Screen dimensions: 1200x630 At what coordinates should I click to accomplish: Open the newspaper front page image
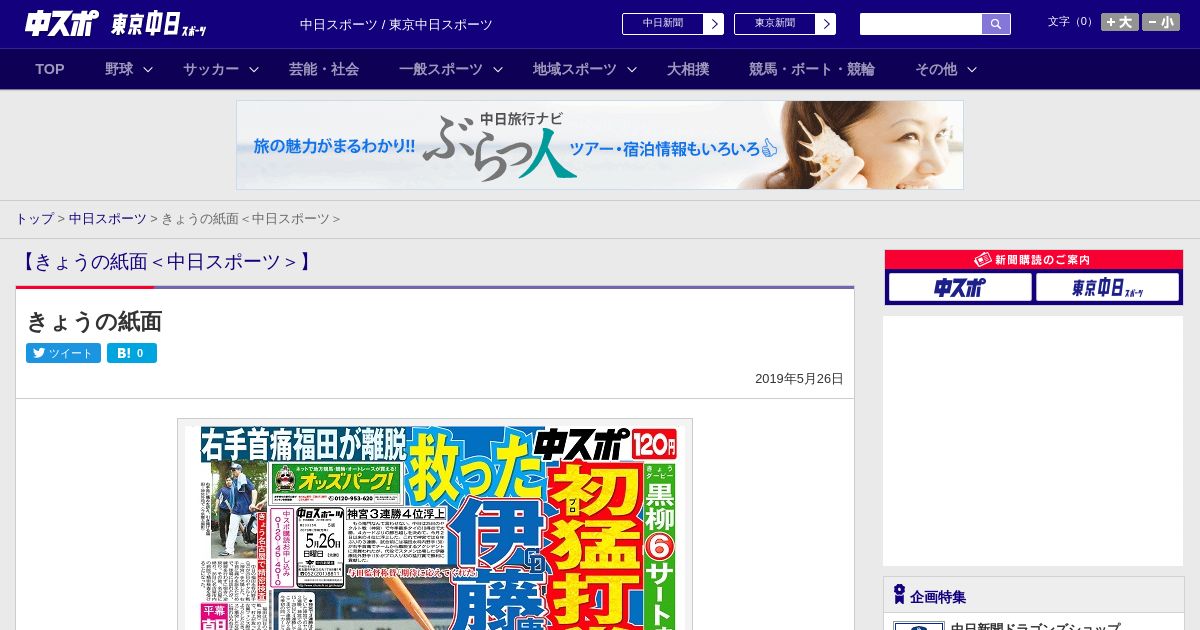tap(435, 525)
